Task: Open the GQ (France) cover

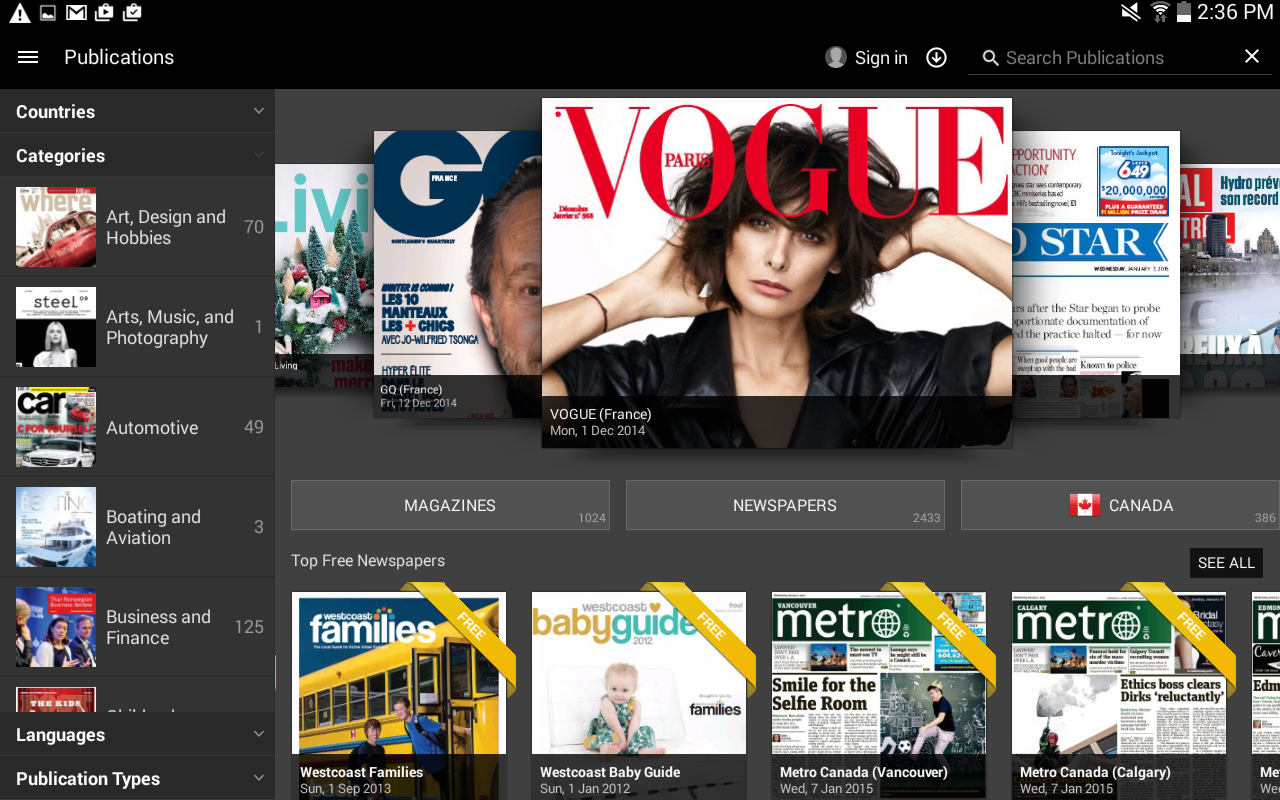Action: (458, 274)
